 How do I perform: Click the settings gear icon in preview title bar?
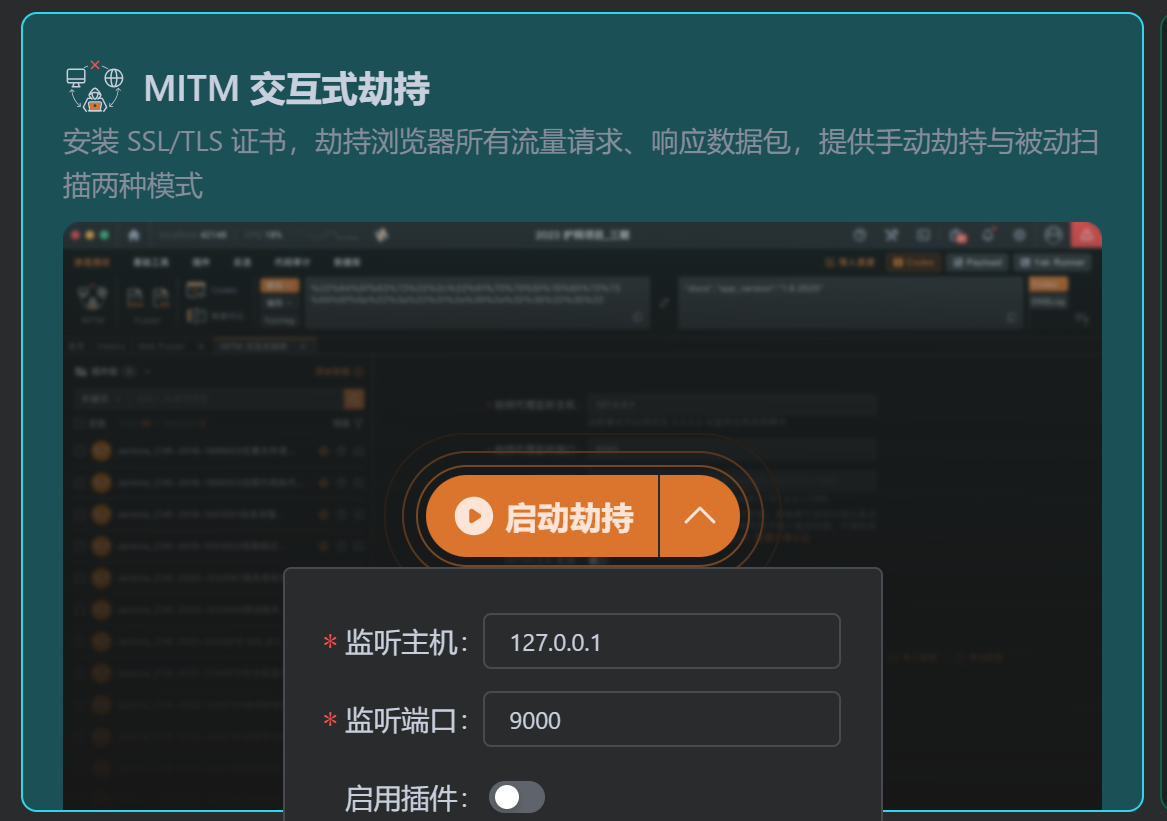pyautogui.click(x=1019, y=235)
